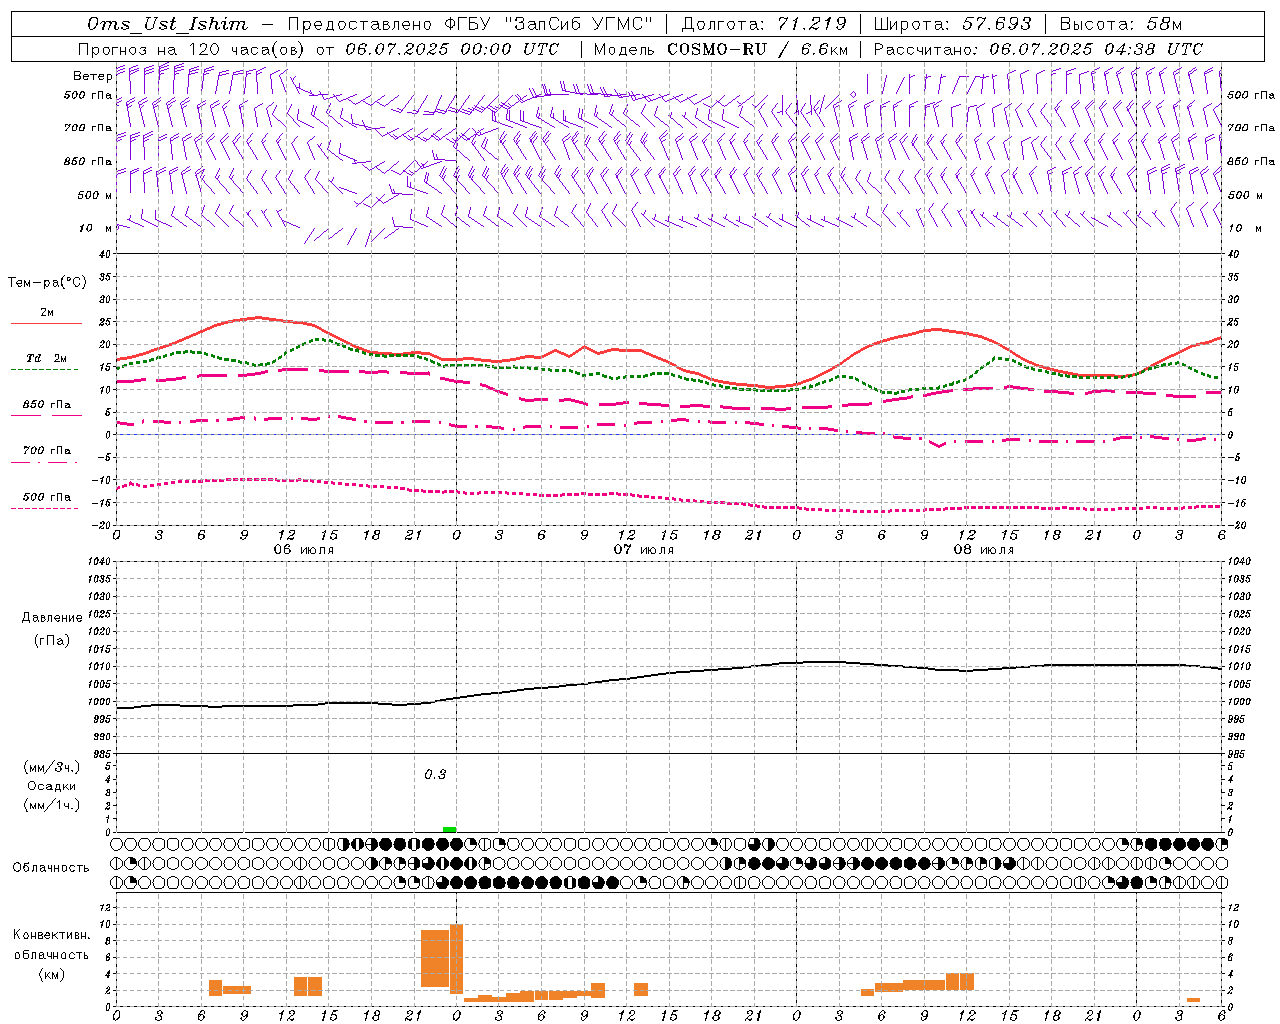The width and height of the screenshot is (1280, 1024).
Task: Click the 08 июля date label
Action: (x=984, y=550)
